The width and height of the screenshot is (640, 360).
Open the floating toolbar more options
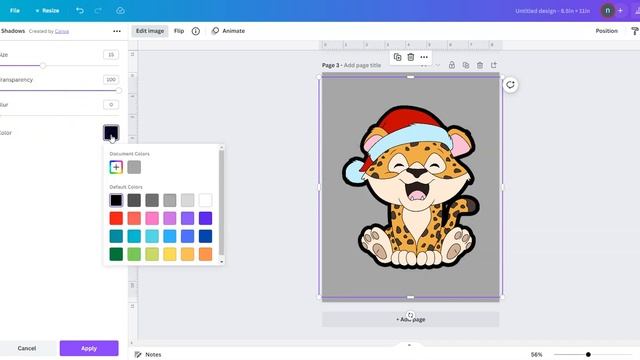tap(424, 57)
